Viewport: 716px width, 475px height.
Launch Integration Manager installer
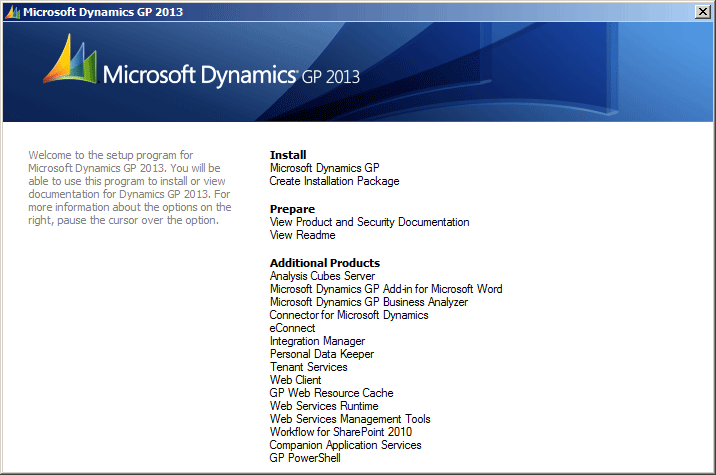pyautogui.click(x=317, y=341)
